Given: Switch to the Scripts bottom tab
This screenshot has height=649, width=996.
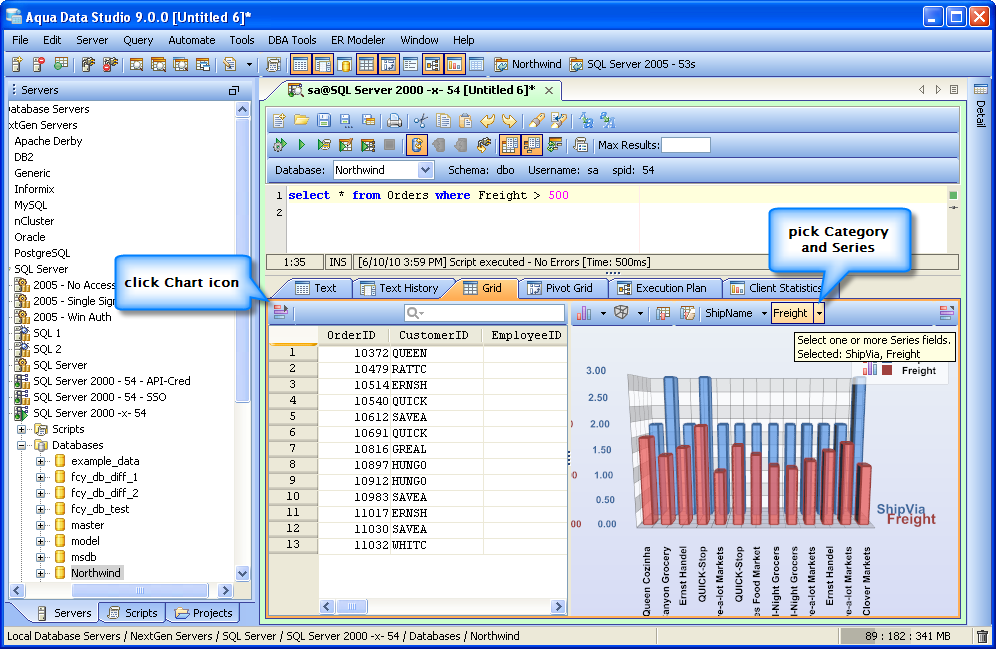Looking at the screenshot, I should 133,613.
